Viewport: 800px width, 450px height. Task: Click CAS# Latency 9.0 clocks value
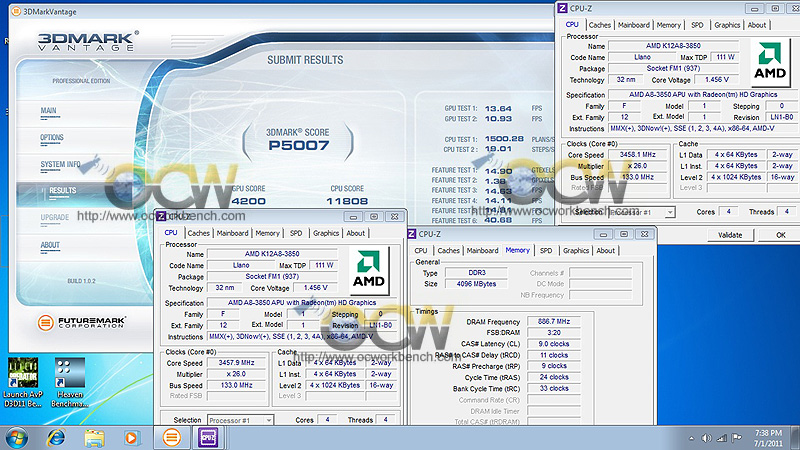point(554,344)
